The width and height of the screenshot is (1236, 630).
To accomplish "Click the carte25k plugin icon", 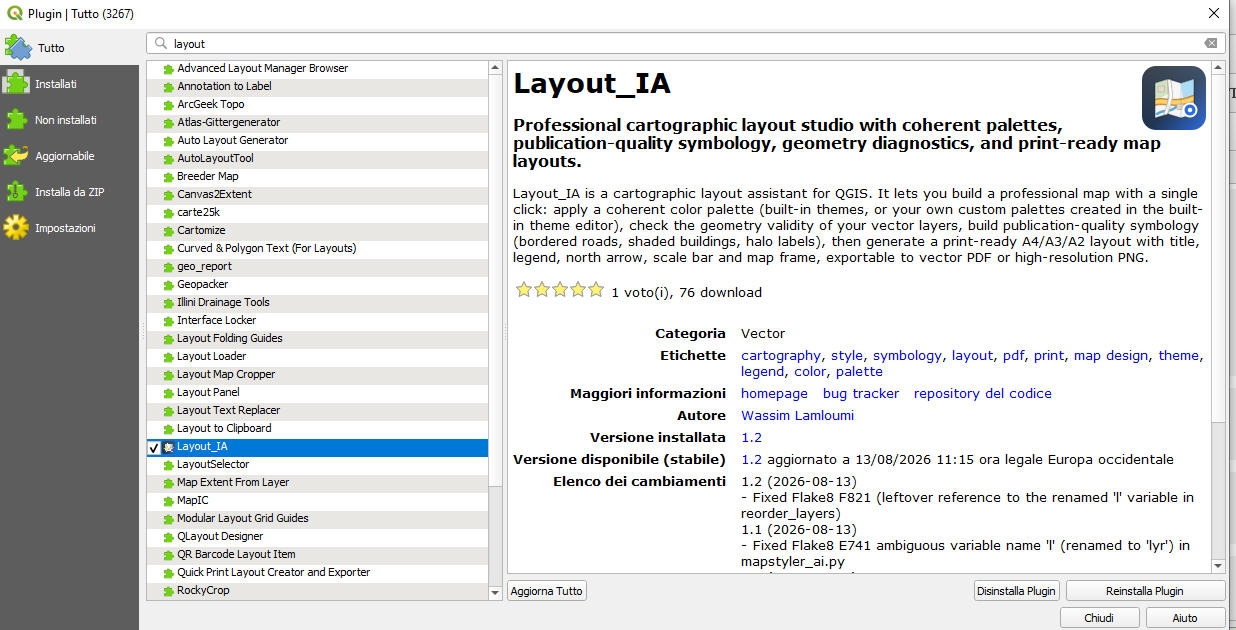I will pyautogui.click(x=168, y=213).
